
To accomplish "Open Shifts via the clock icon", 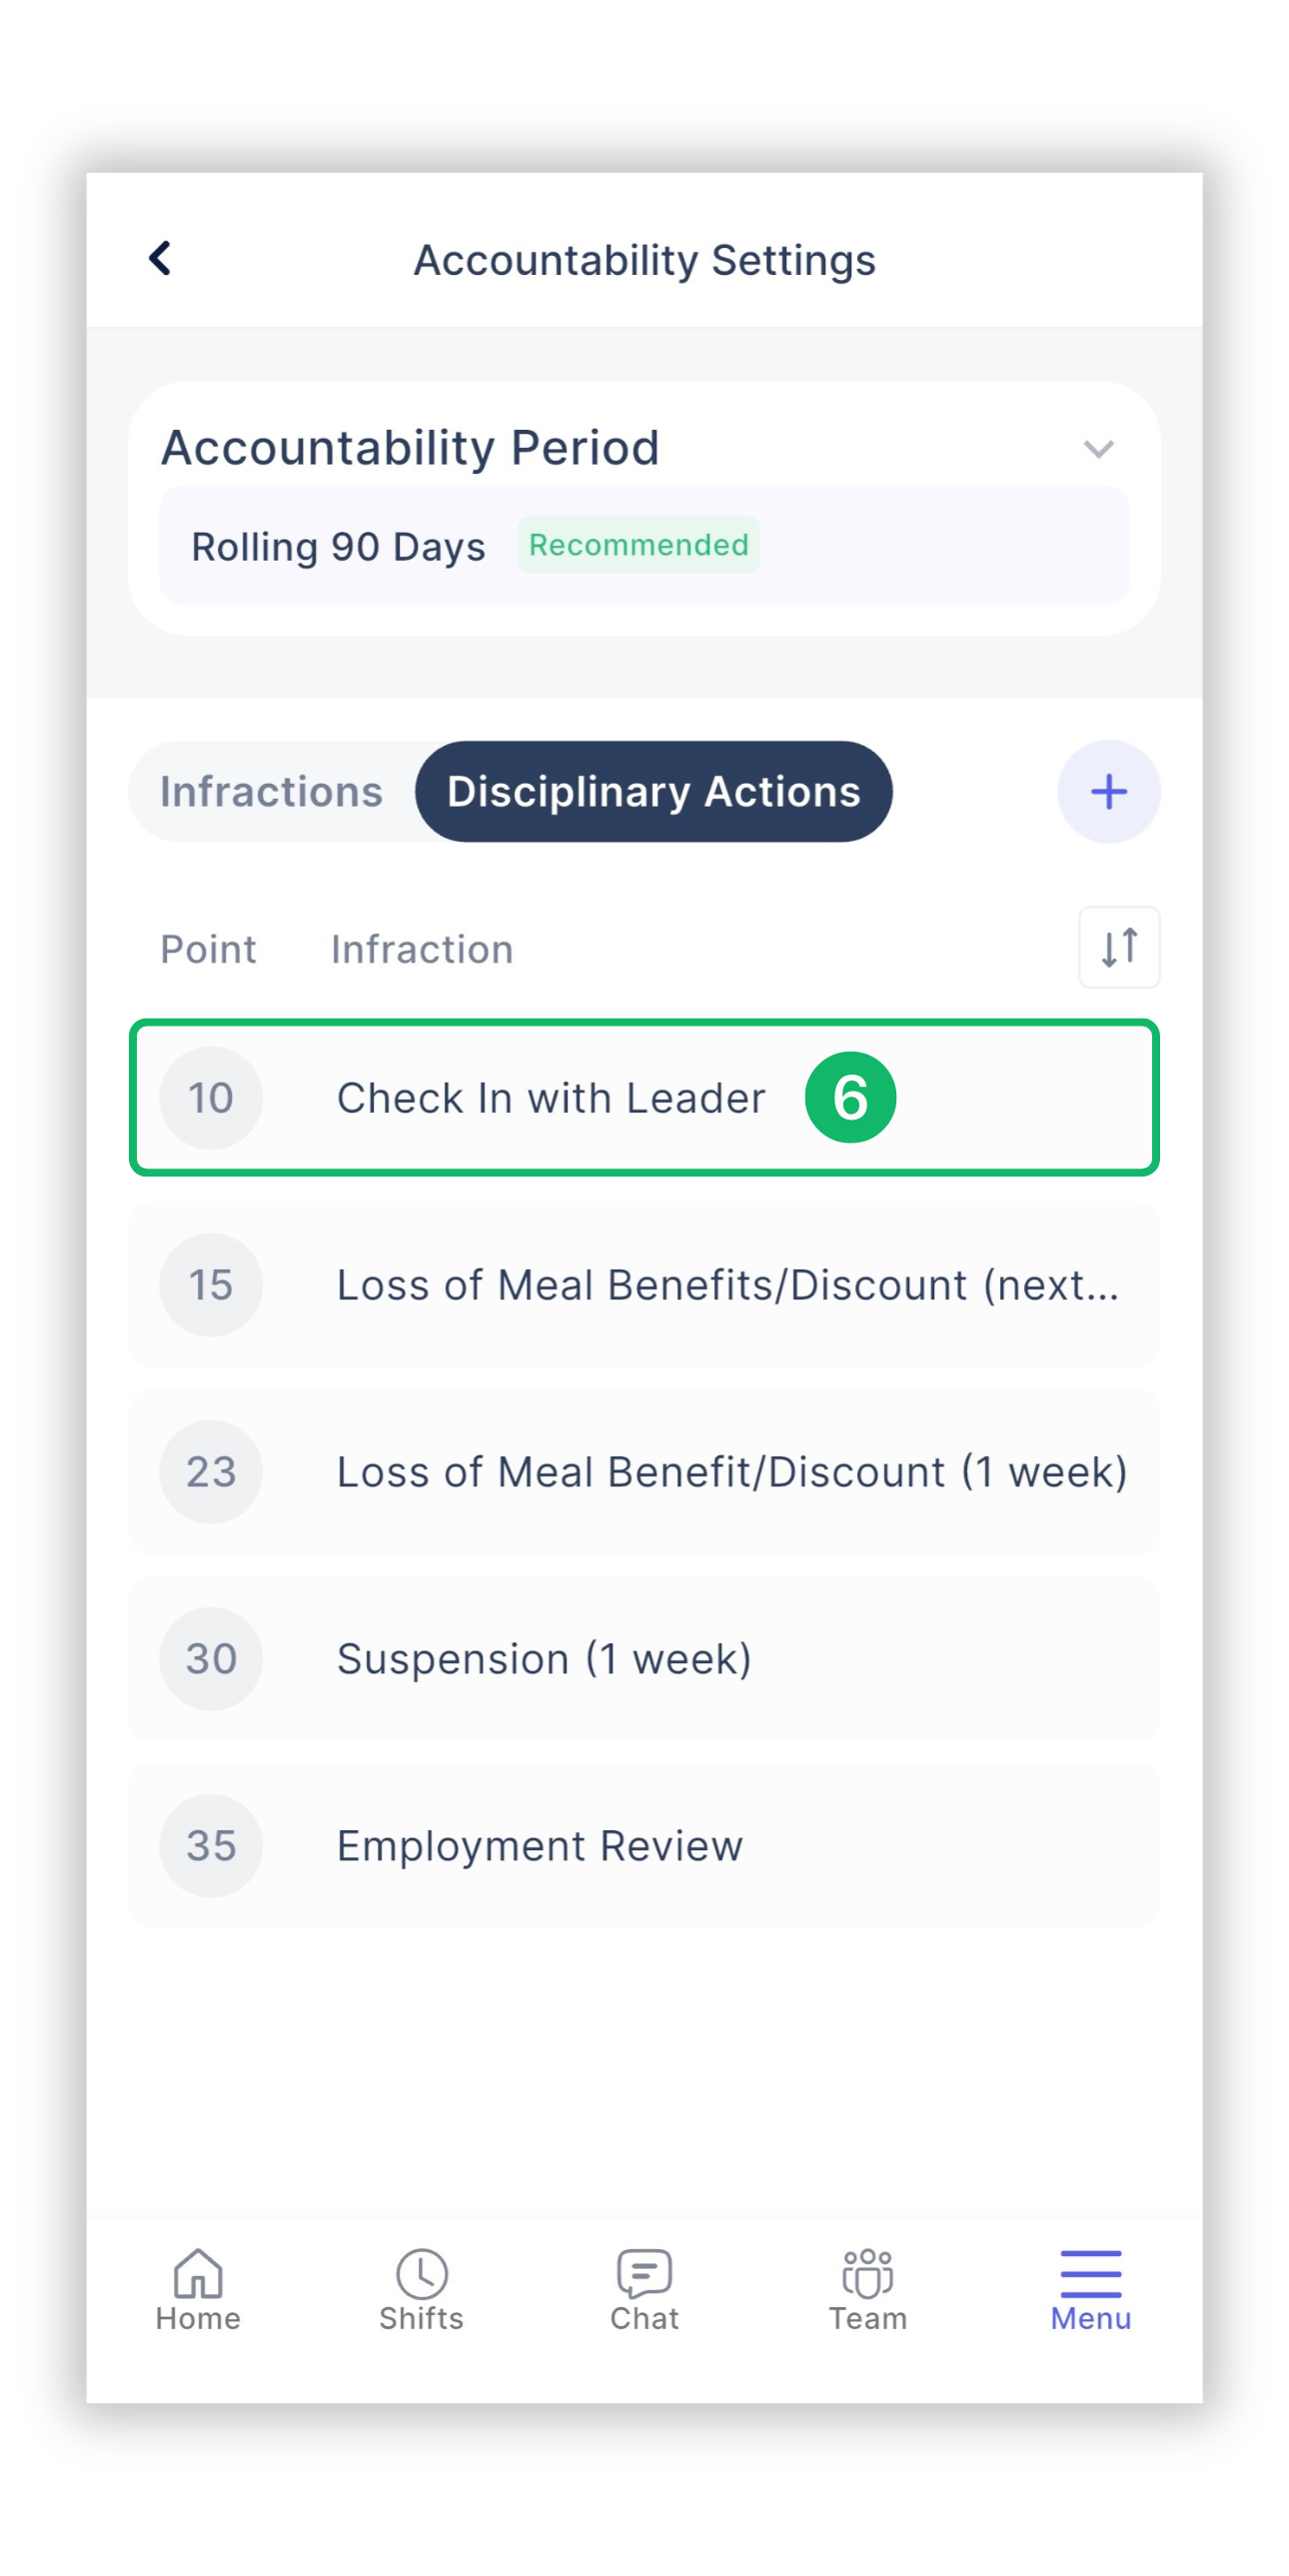I will pyautogui.click(x=421, y=2273).
